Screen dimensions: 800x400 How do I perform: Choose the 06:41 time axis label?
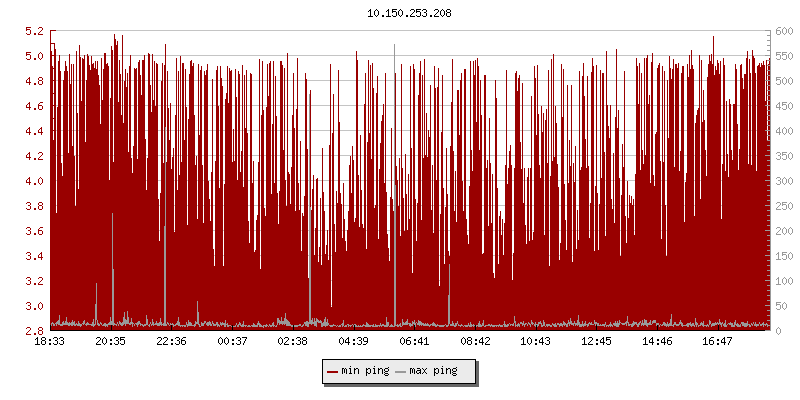414,341
